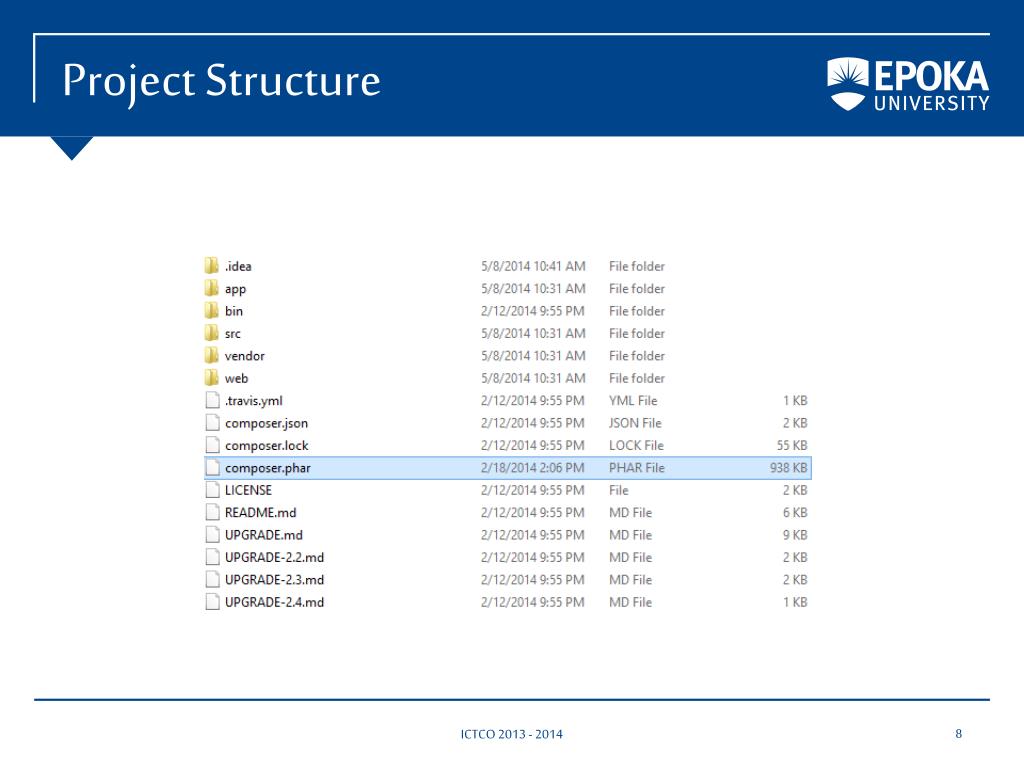Select the app folder name
The width and height of the screenshot is (1024, 768).
[x=235, y=289]
